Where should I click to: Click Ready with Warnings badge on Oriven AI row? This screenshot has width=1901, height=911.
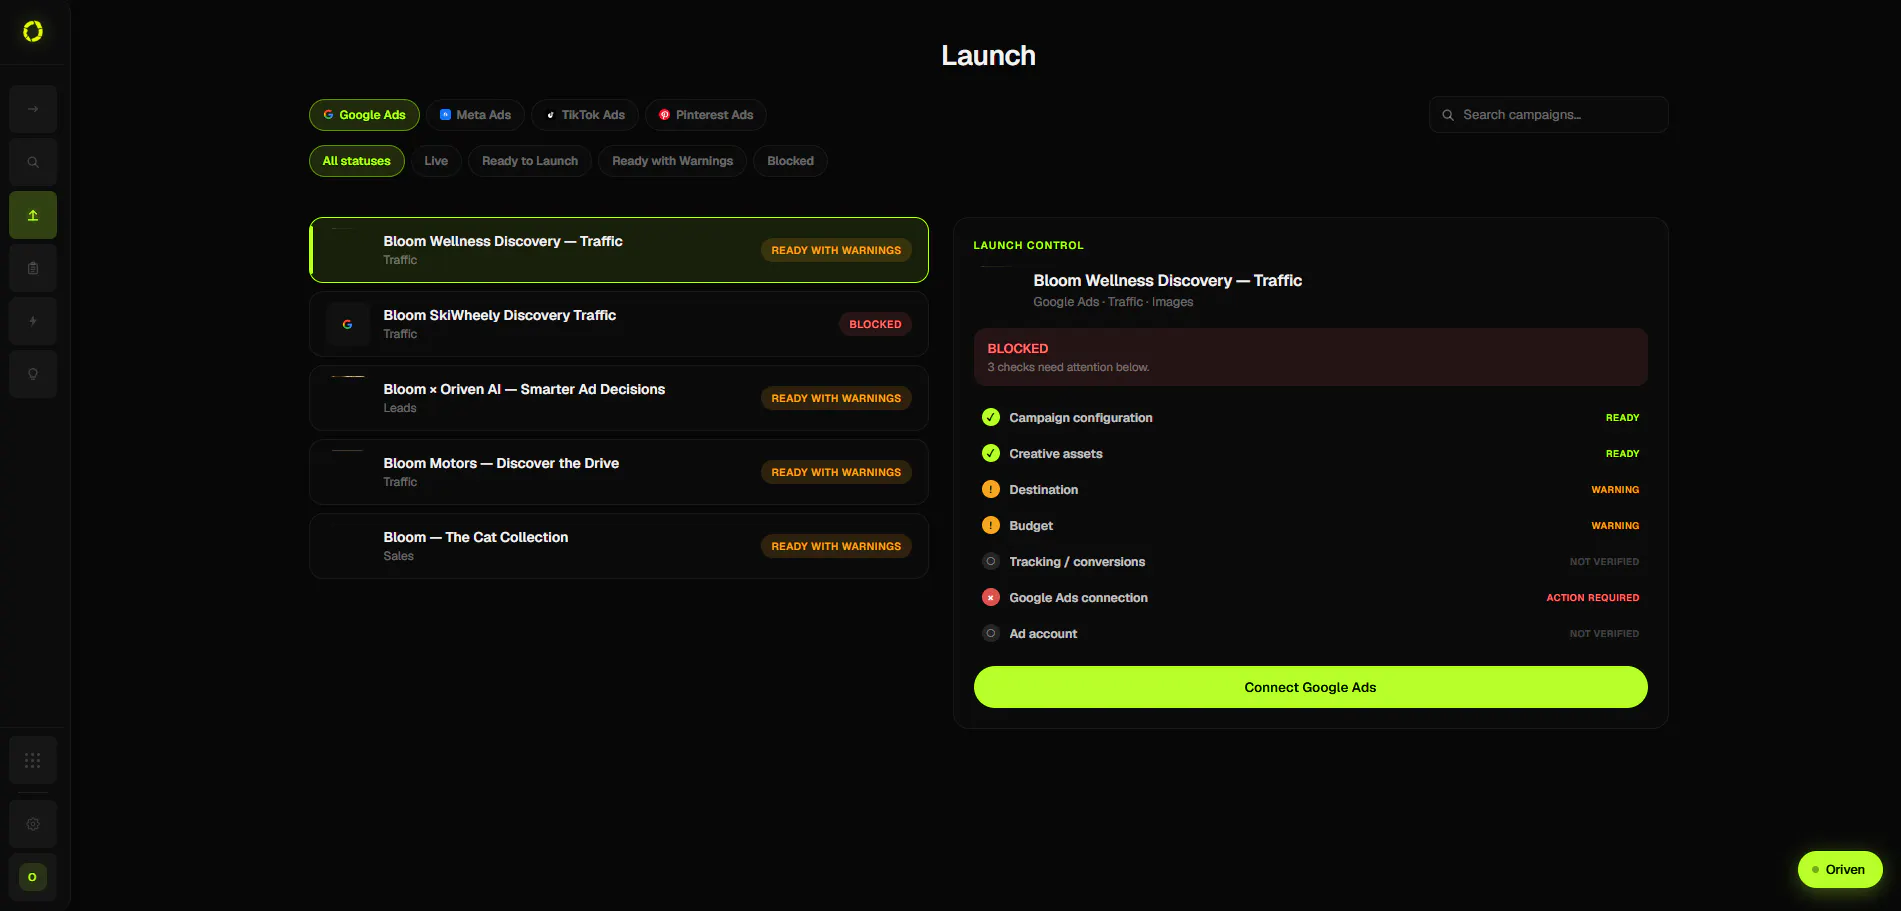point(836,398)
